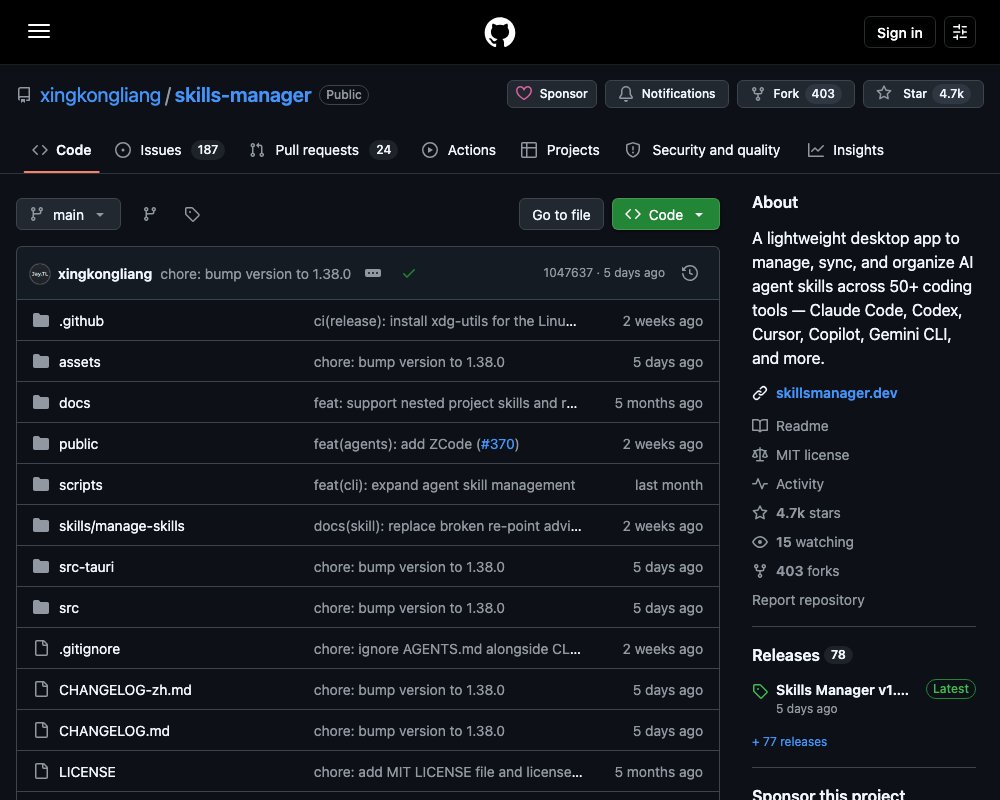This screenshot has width=1000, height=800.
Task: Open 'chore: add MIT LICENSE file' commit
Action: 448,772
